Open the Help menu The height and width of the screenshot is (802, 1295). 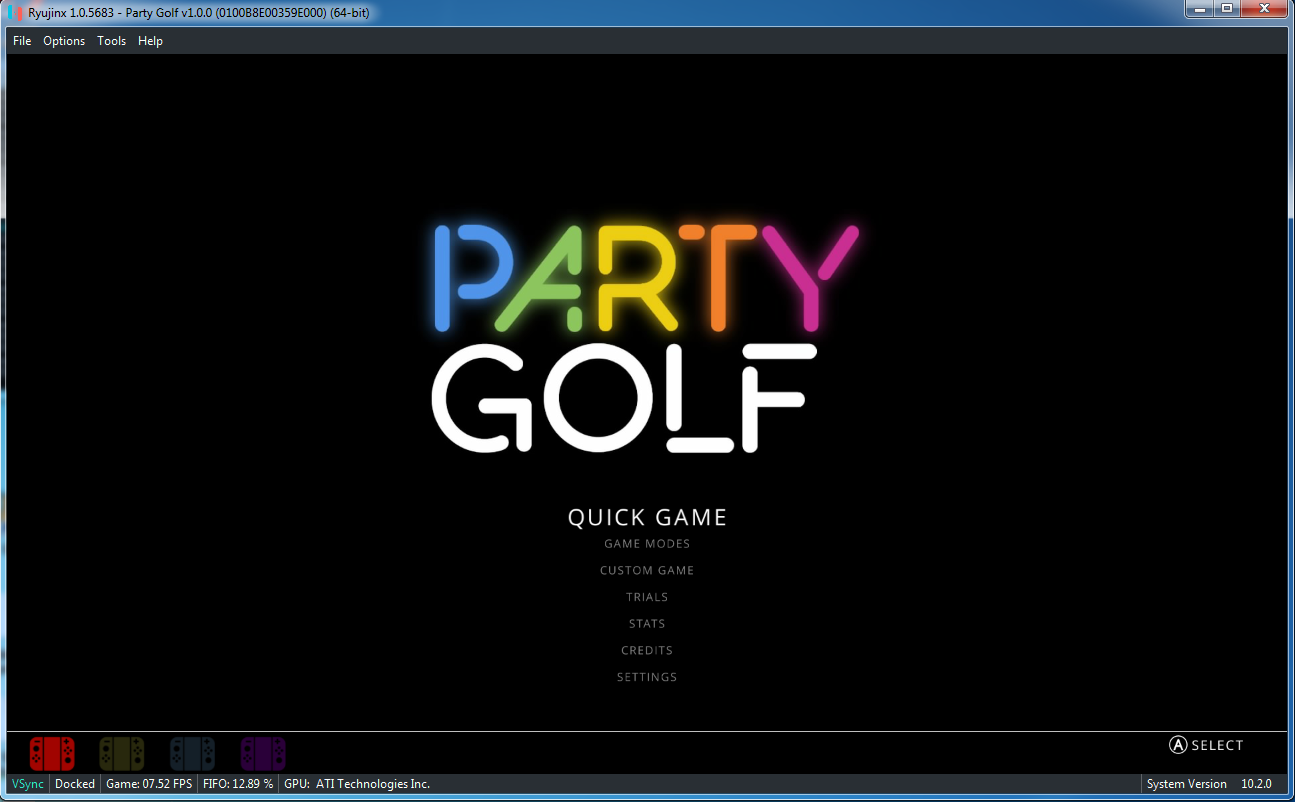click(150, 41)
